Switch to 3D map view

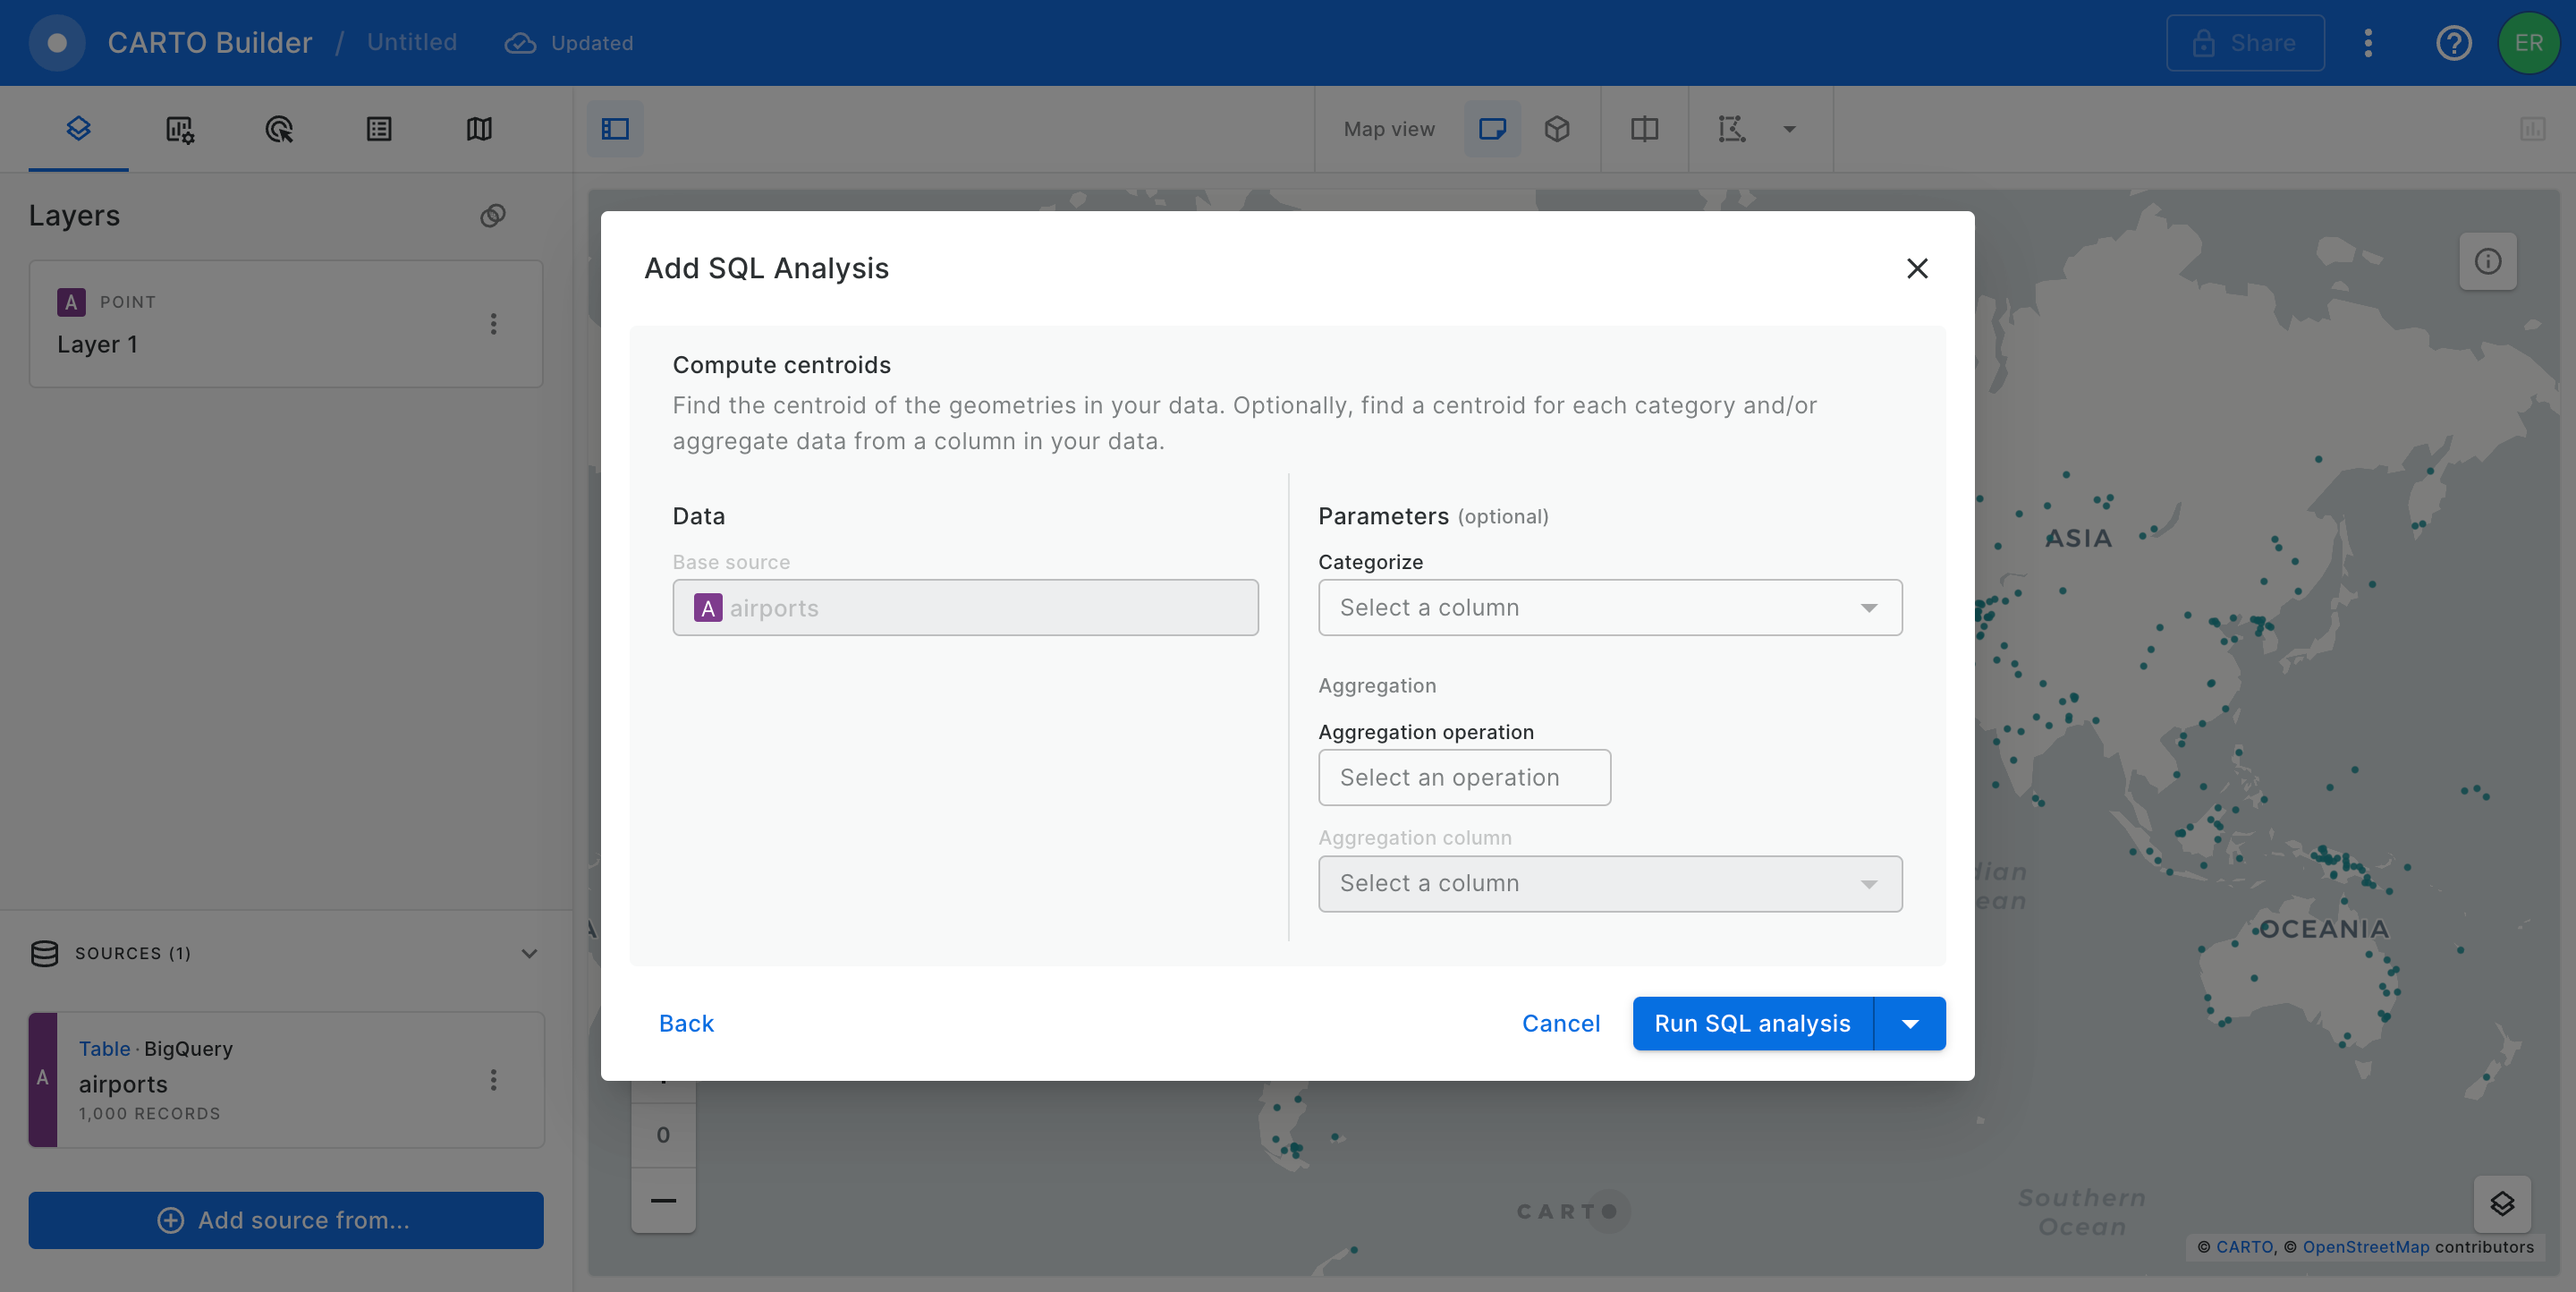(x=1557, y=129)
